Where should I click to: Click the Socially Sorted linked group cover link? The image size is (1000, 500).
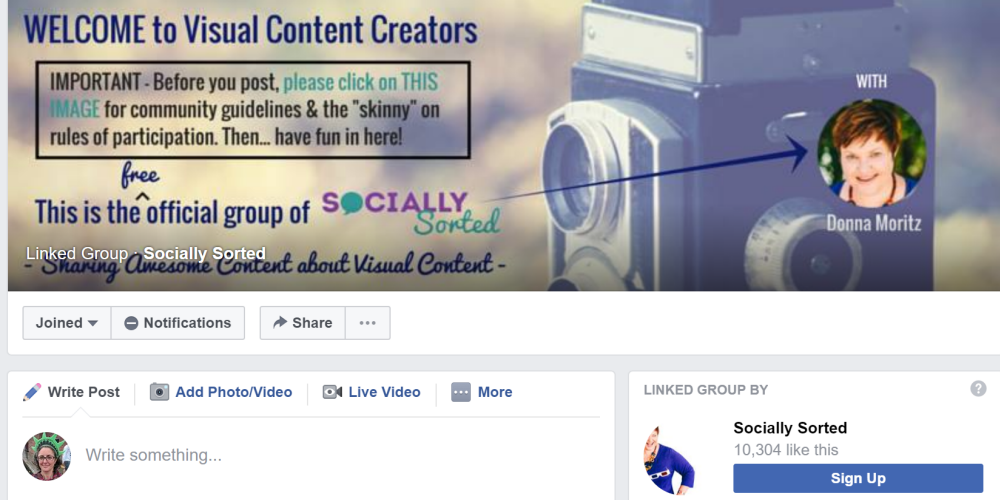pos(204,253)
